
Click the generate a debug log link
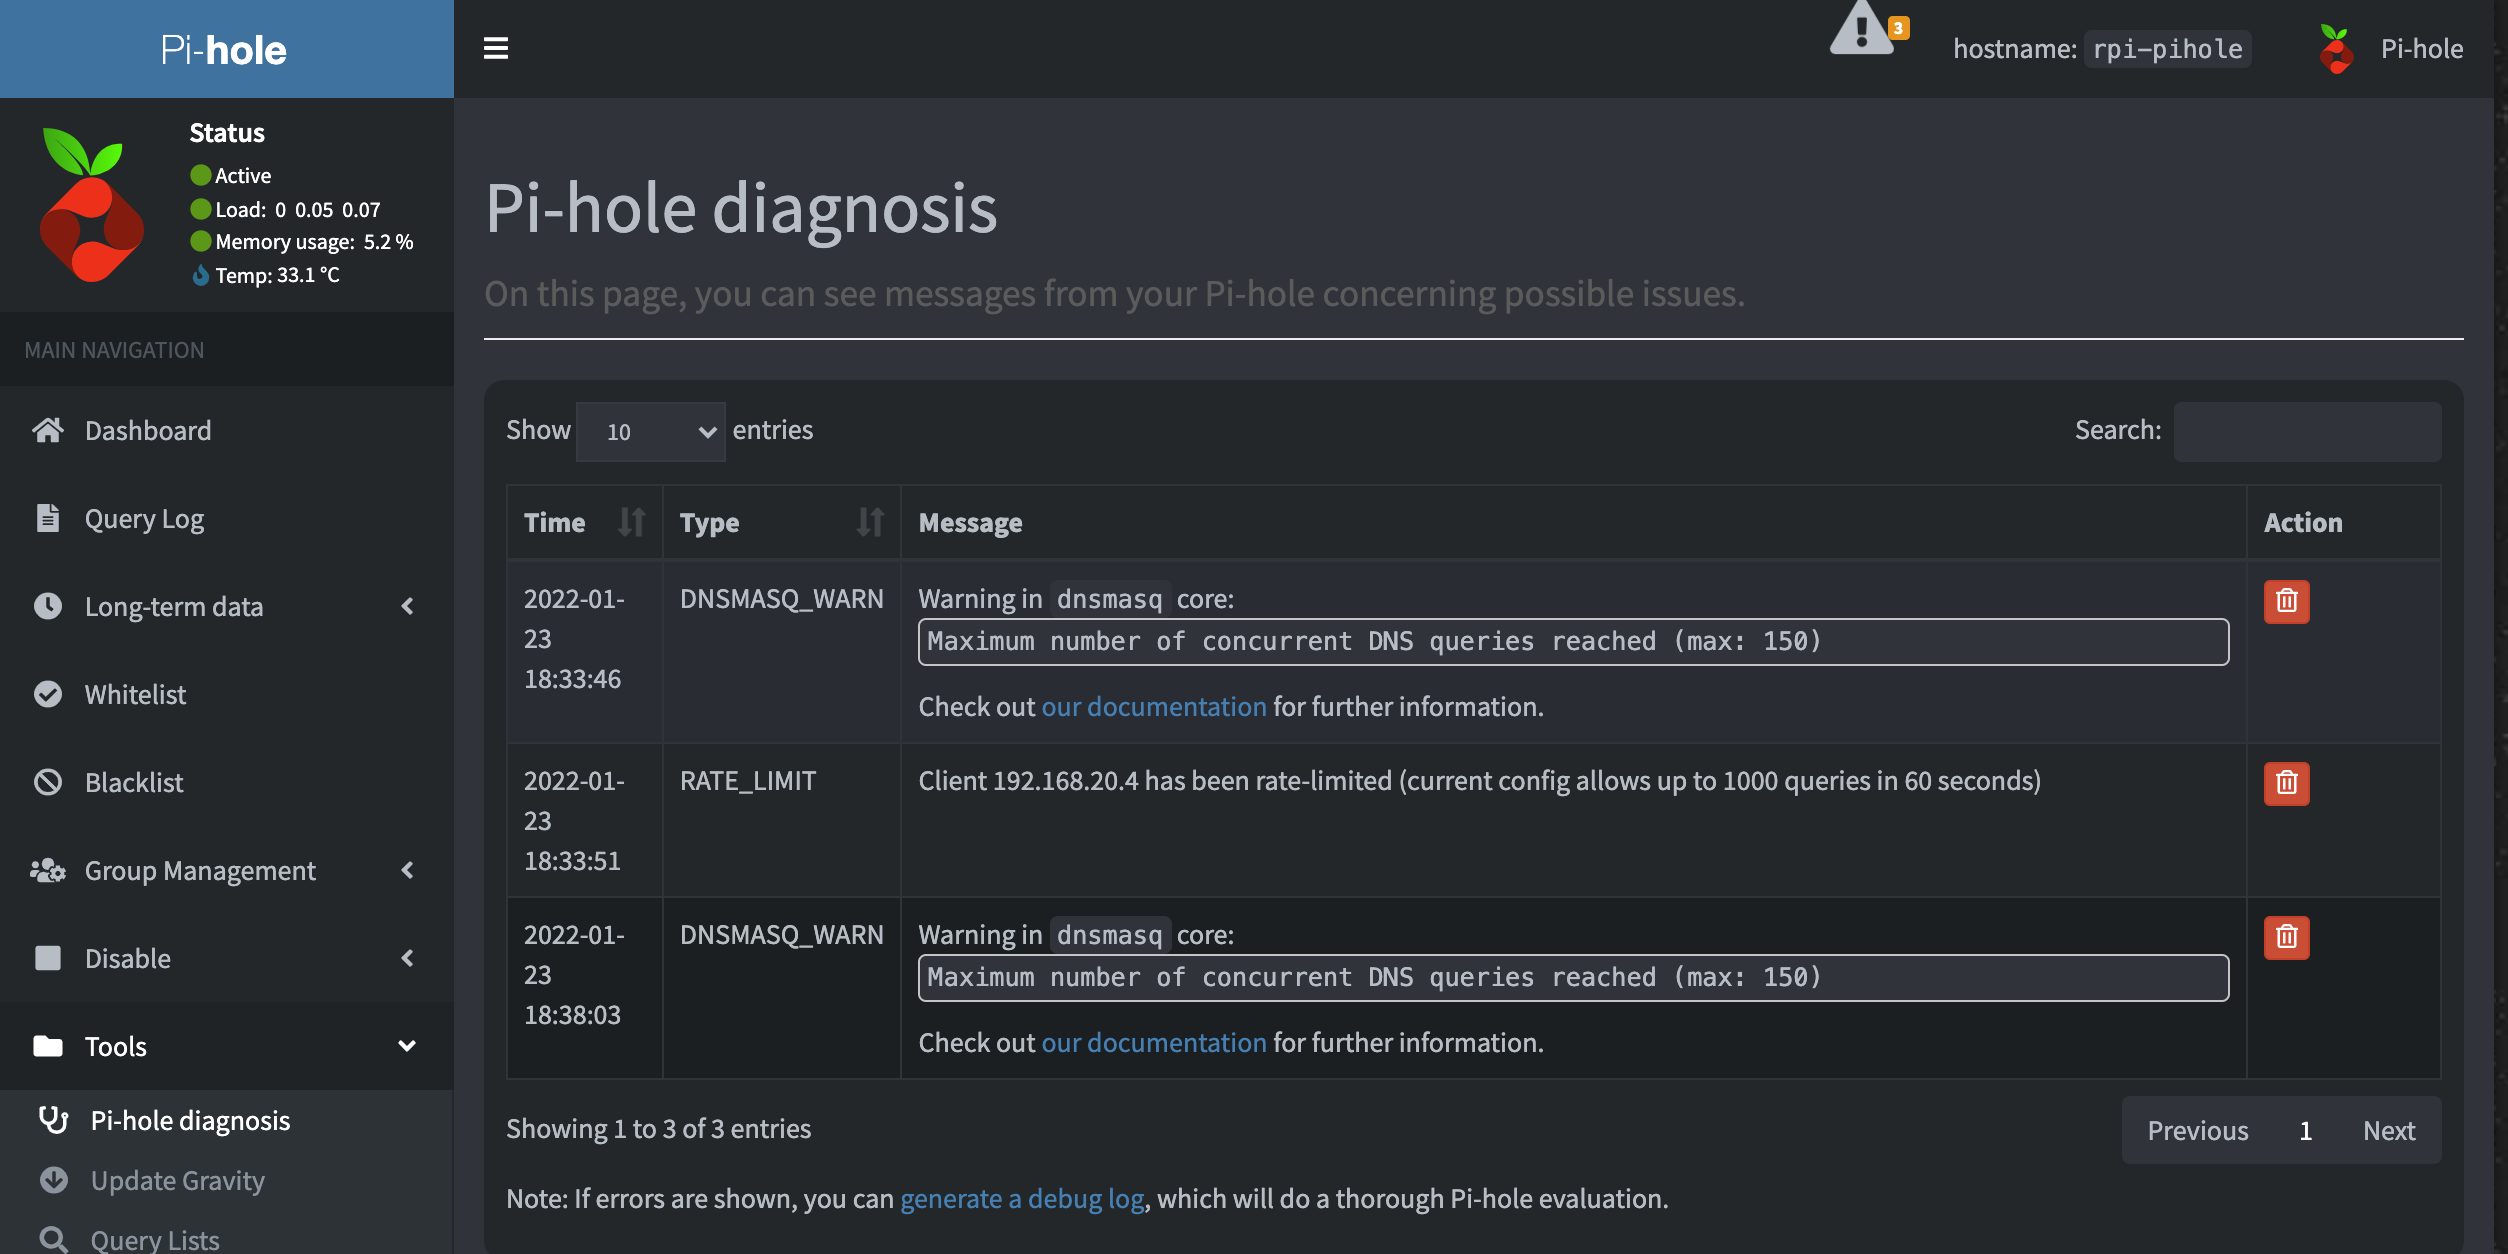pyautogui.click(x=1022, y=1198)
